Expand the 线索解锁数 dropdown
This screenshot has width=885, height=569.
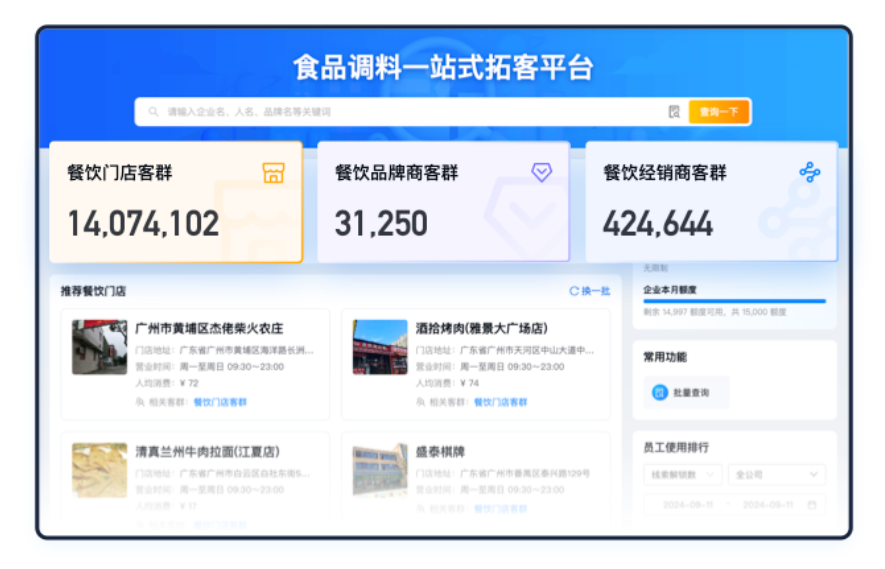pyautogui.click(x=682, y=474)
